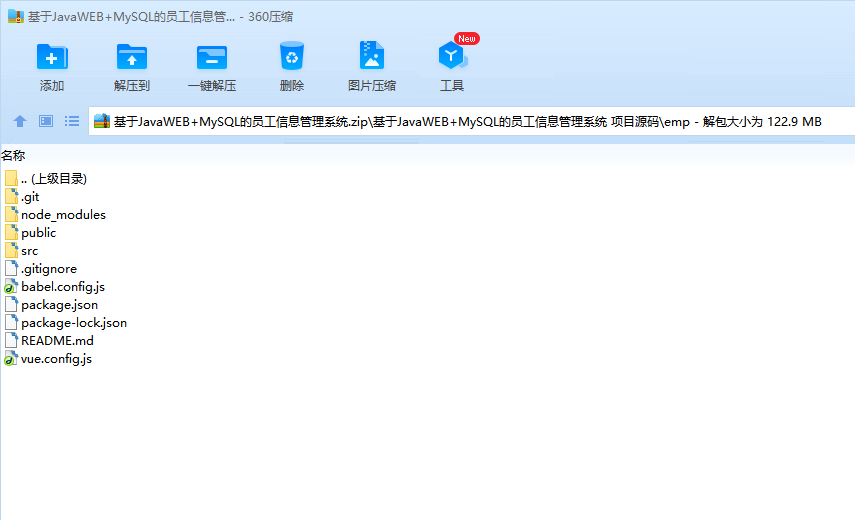
Task: Click the 解压到 (Extract to) icon
Action: 131,57
